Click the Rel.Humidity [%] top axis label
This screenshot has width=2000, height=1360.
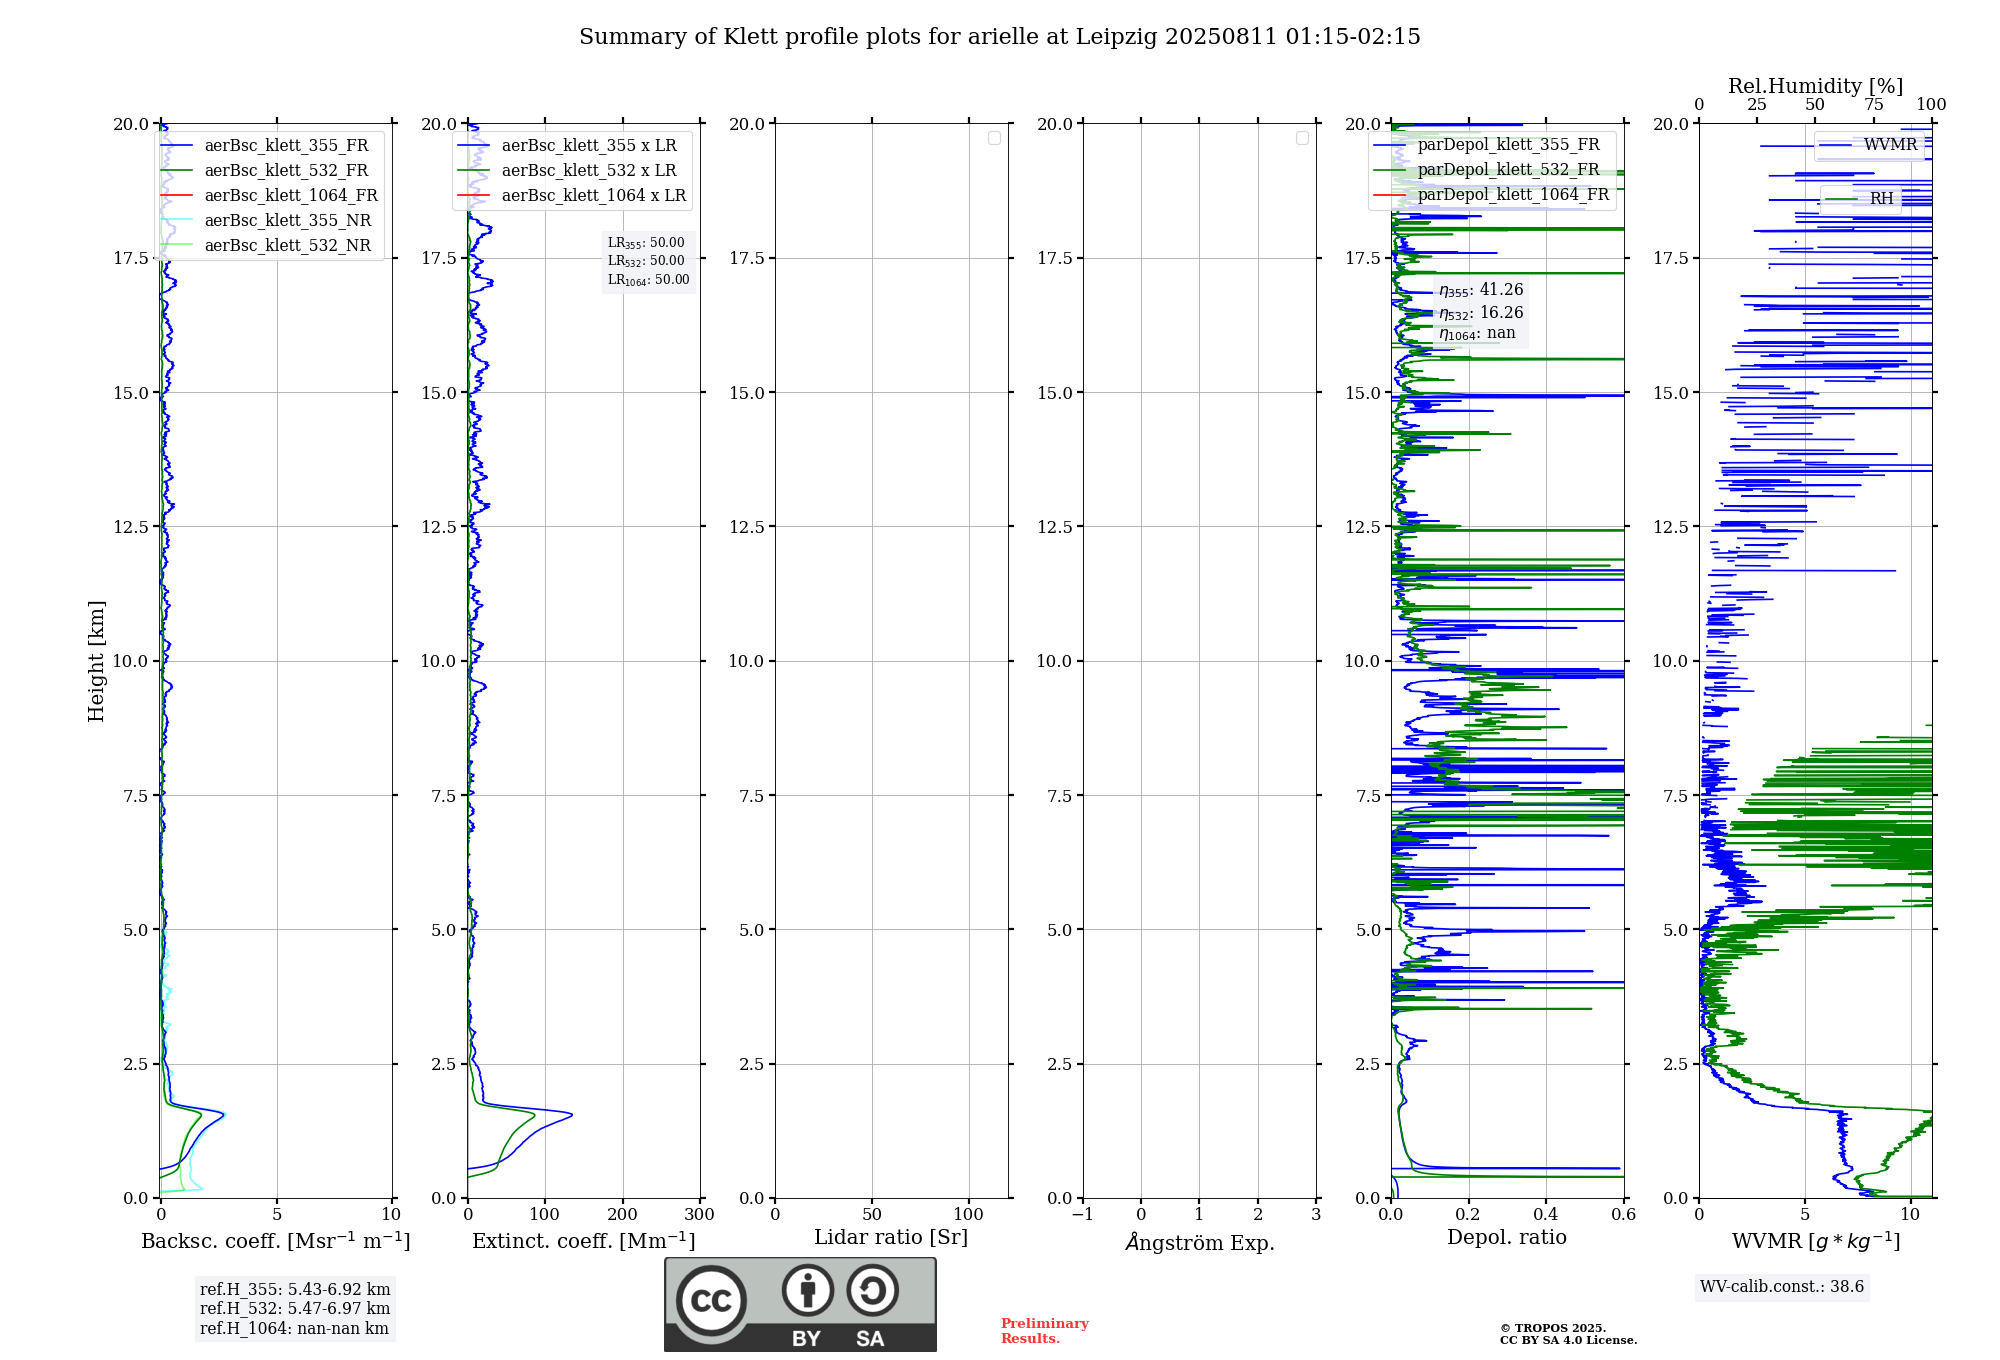click(1815, 86)
